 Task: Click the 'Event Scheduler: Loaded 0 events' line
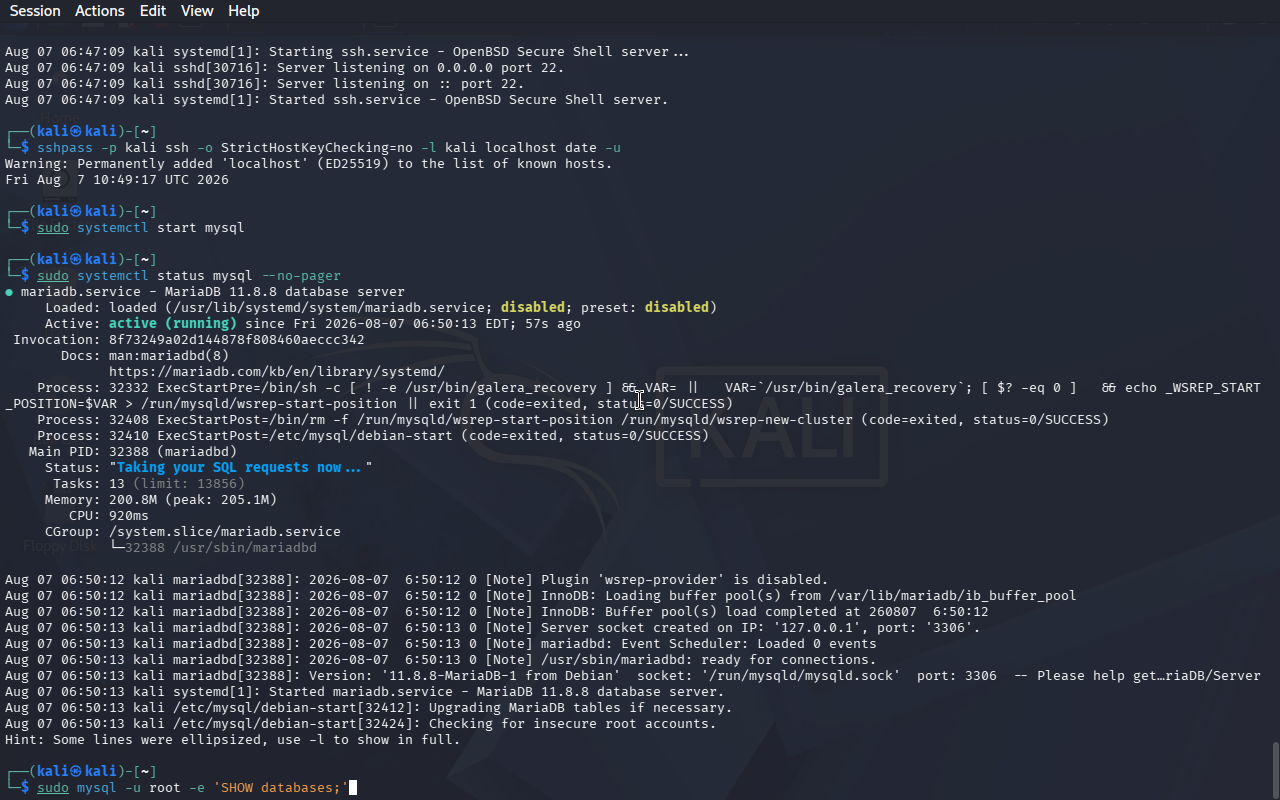pyautogui.click(x=441, y=644)
